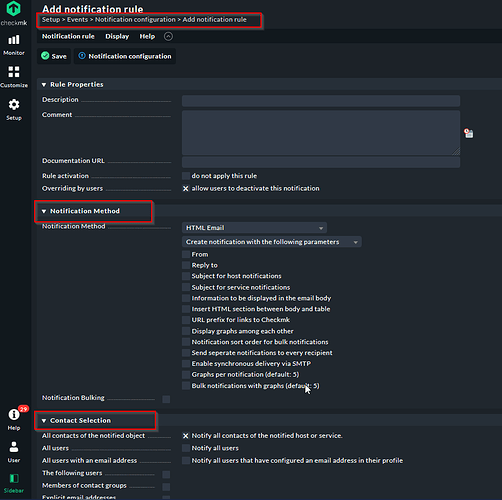
Task: Open the Setup gear menu
Action: (x=14, y=109)
